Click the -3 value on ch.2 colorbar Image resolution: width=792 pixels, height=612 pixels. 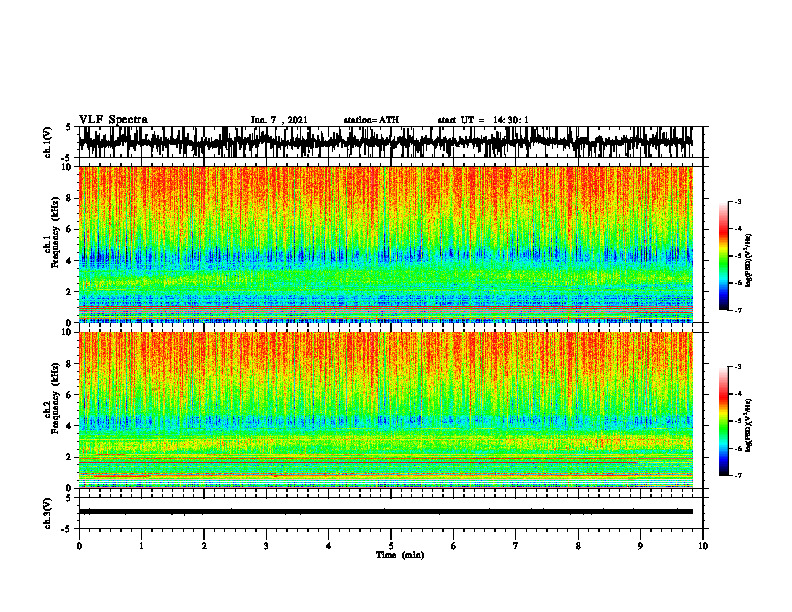(x=737, y=367)
